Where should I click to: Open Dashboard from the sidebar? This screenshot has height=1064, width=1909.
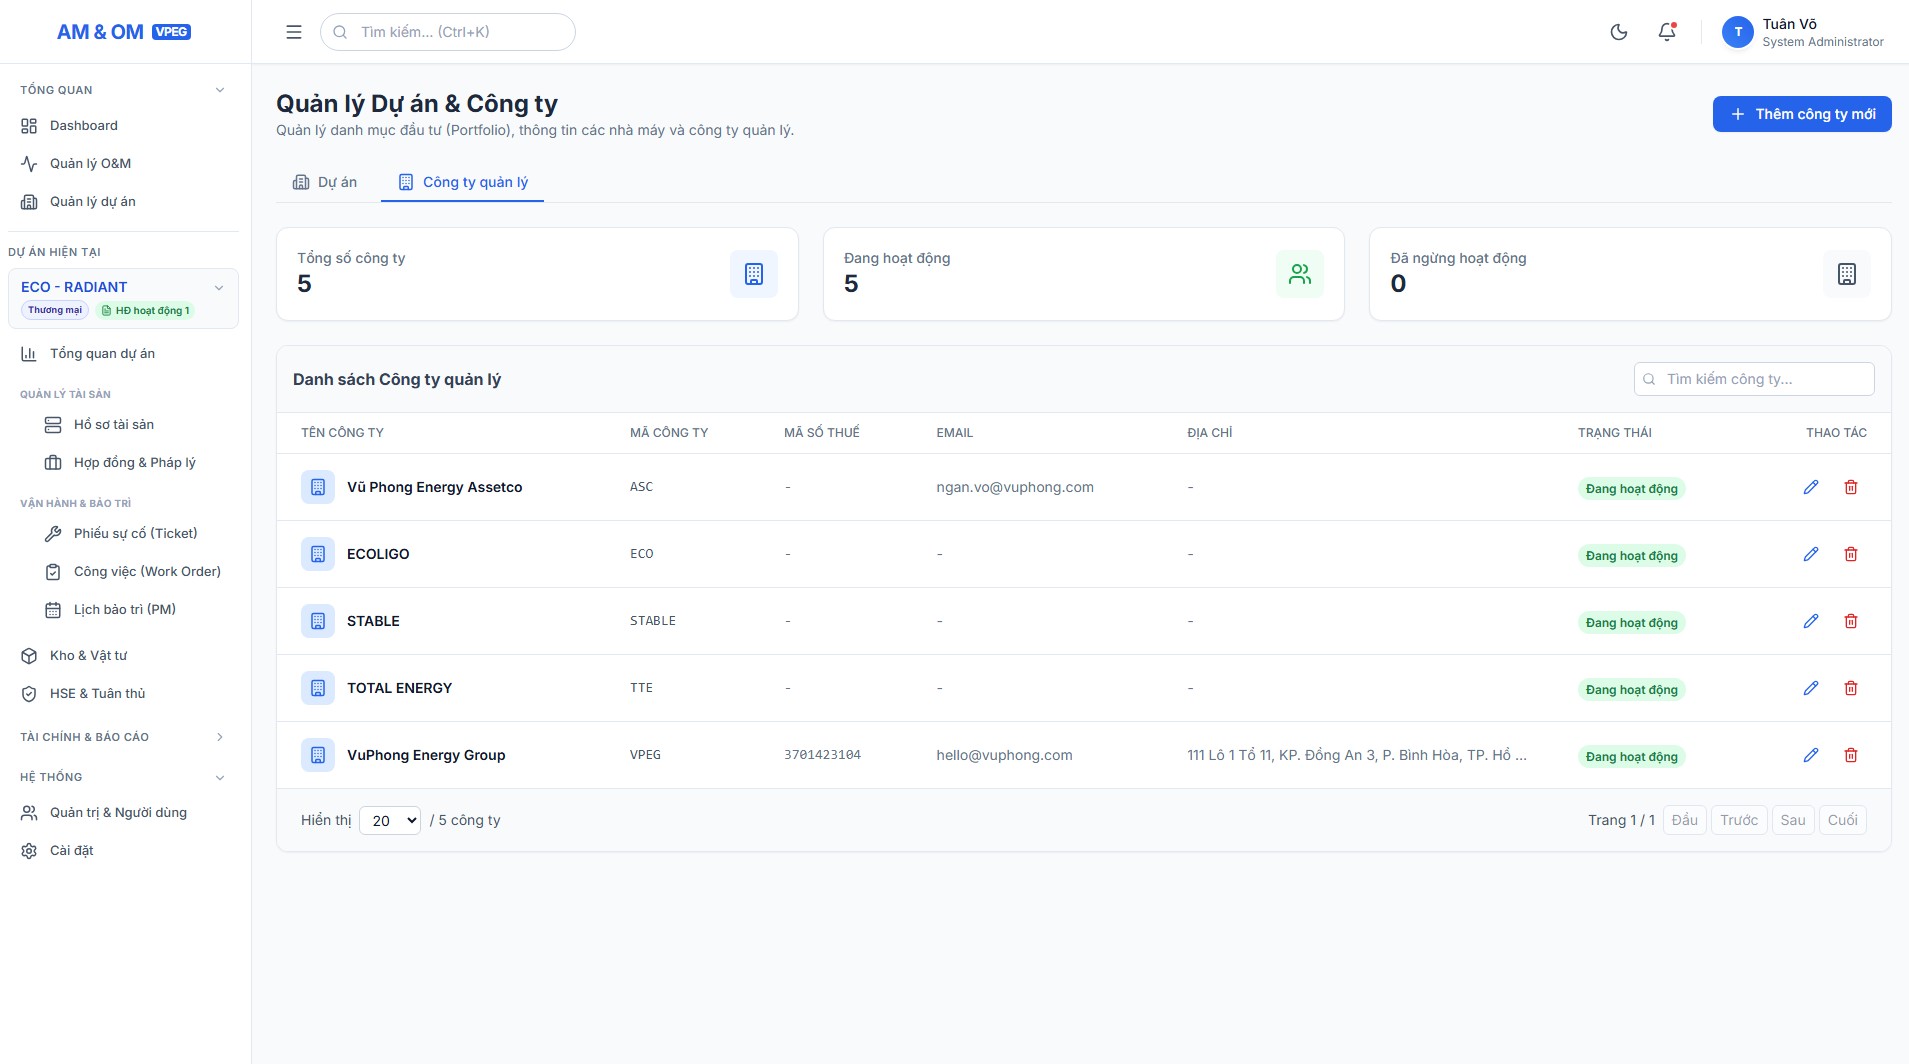125,126
